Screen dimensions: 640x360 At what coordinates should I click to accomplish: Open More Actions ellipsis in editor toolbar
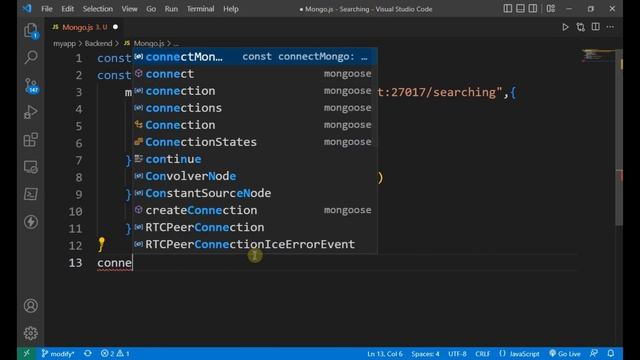pyautogui.click(x=610, y=27)
